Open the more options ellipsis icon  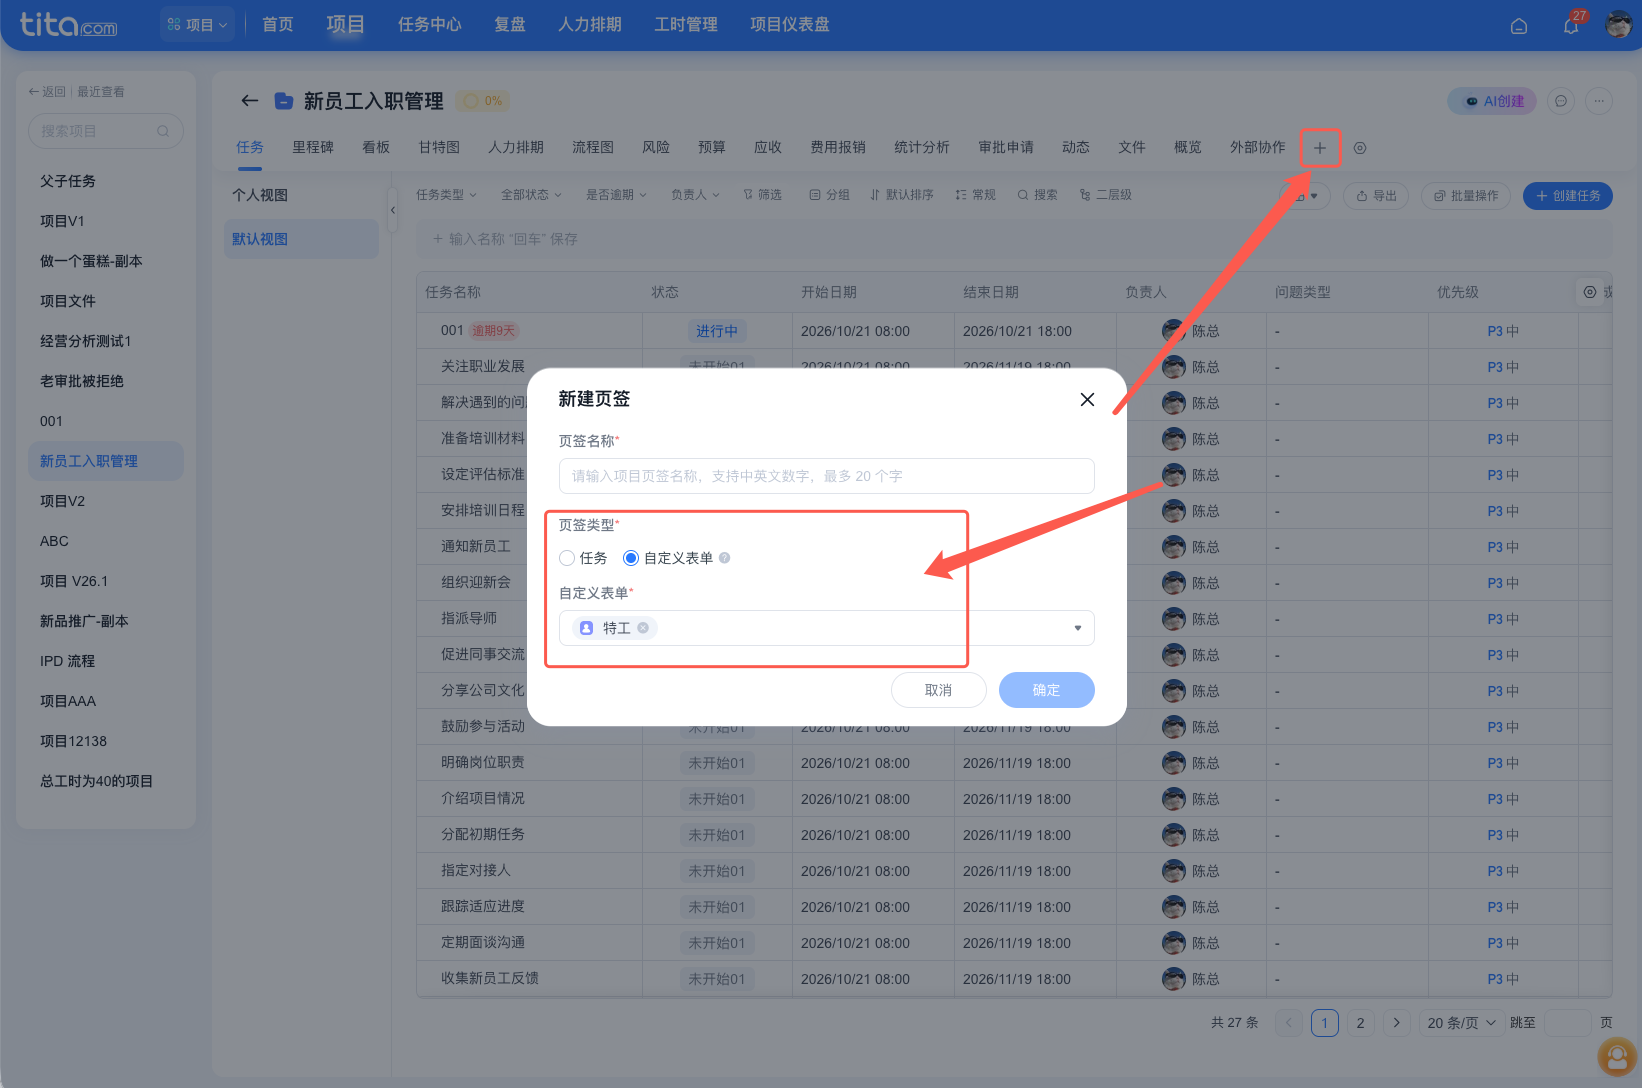pyautogui.click(x=1599, y=101)
